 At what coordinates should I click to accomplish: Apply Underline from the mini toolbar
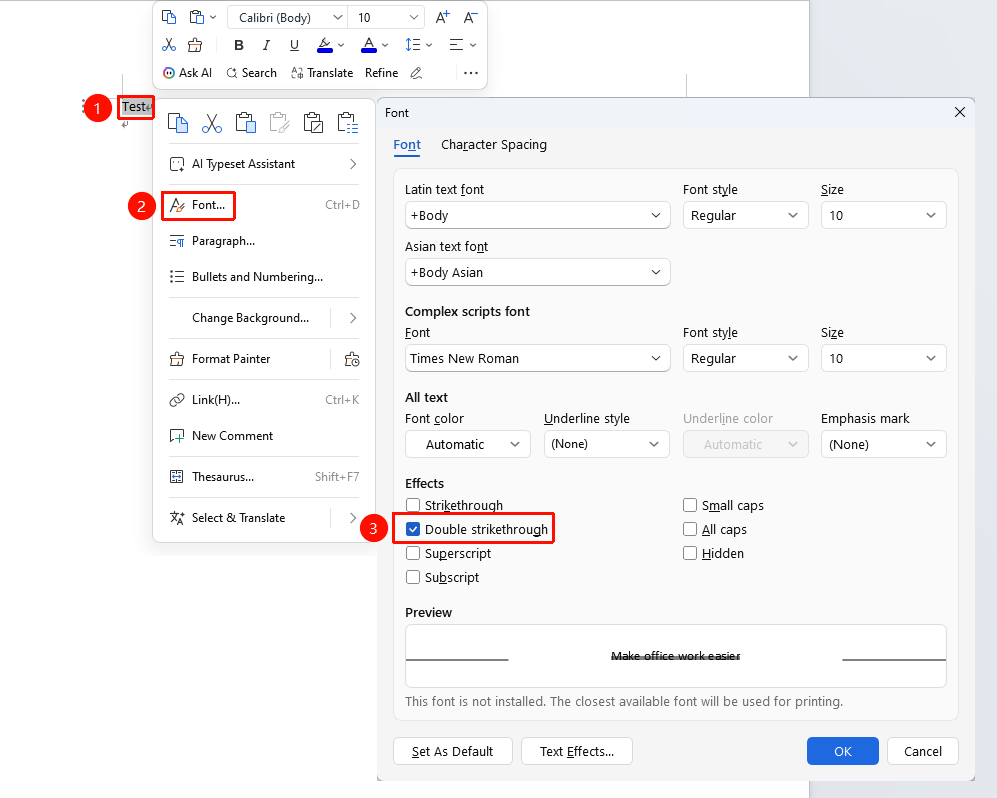click(x=294, y=45)
